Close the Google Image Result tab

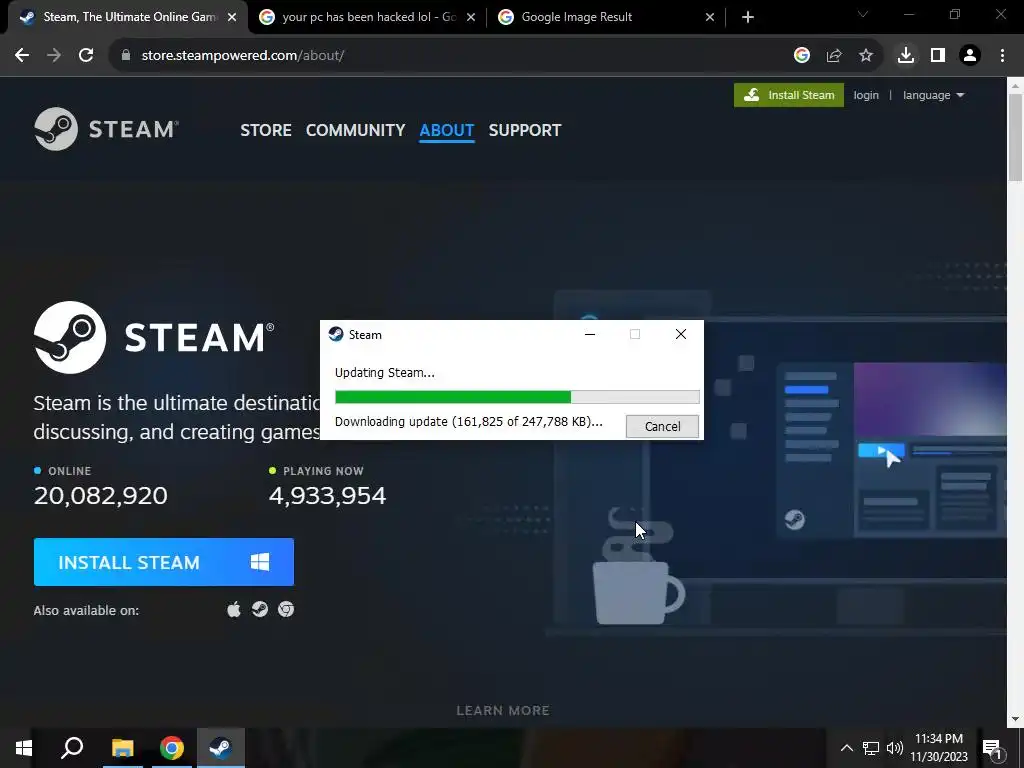click(710, 17)
